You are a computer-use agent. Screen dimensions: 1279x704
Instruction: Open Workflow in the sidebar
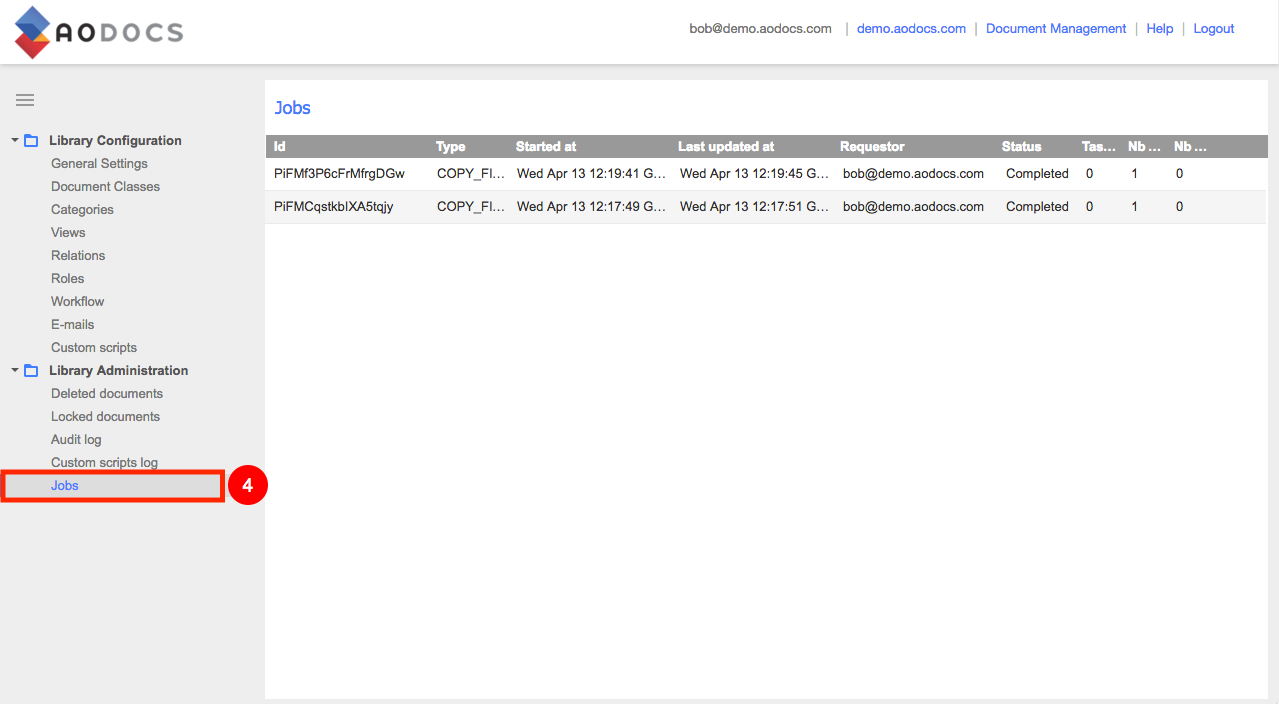tap(77, 302)
